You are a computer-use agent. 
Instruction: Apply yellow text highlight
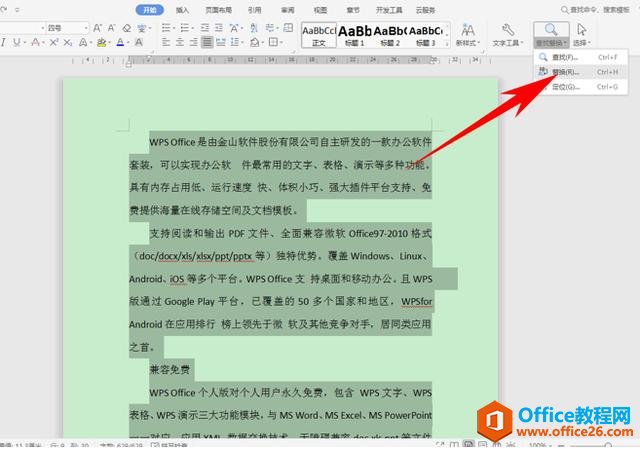(101, 42)
